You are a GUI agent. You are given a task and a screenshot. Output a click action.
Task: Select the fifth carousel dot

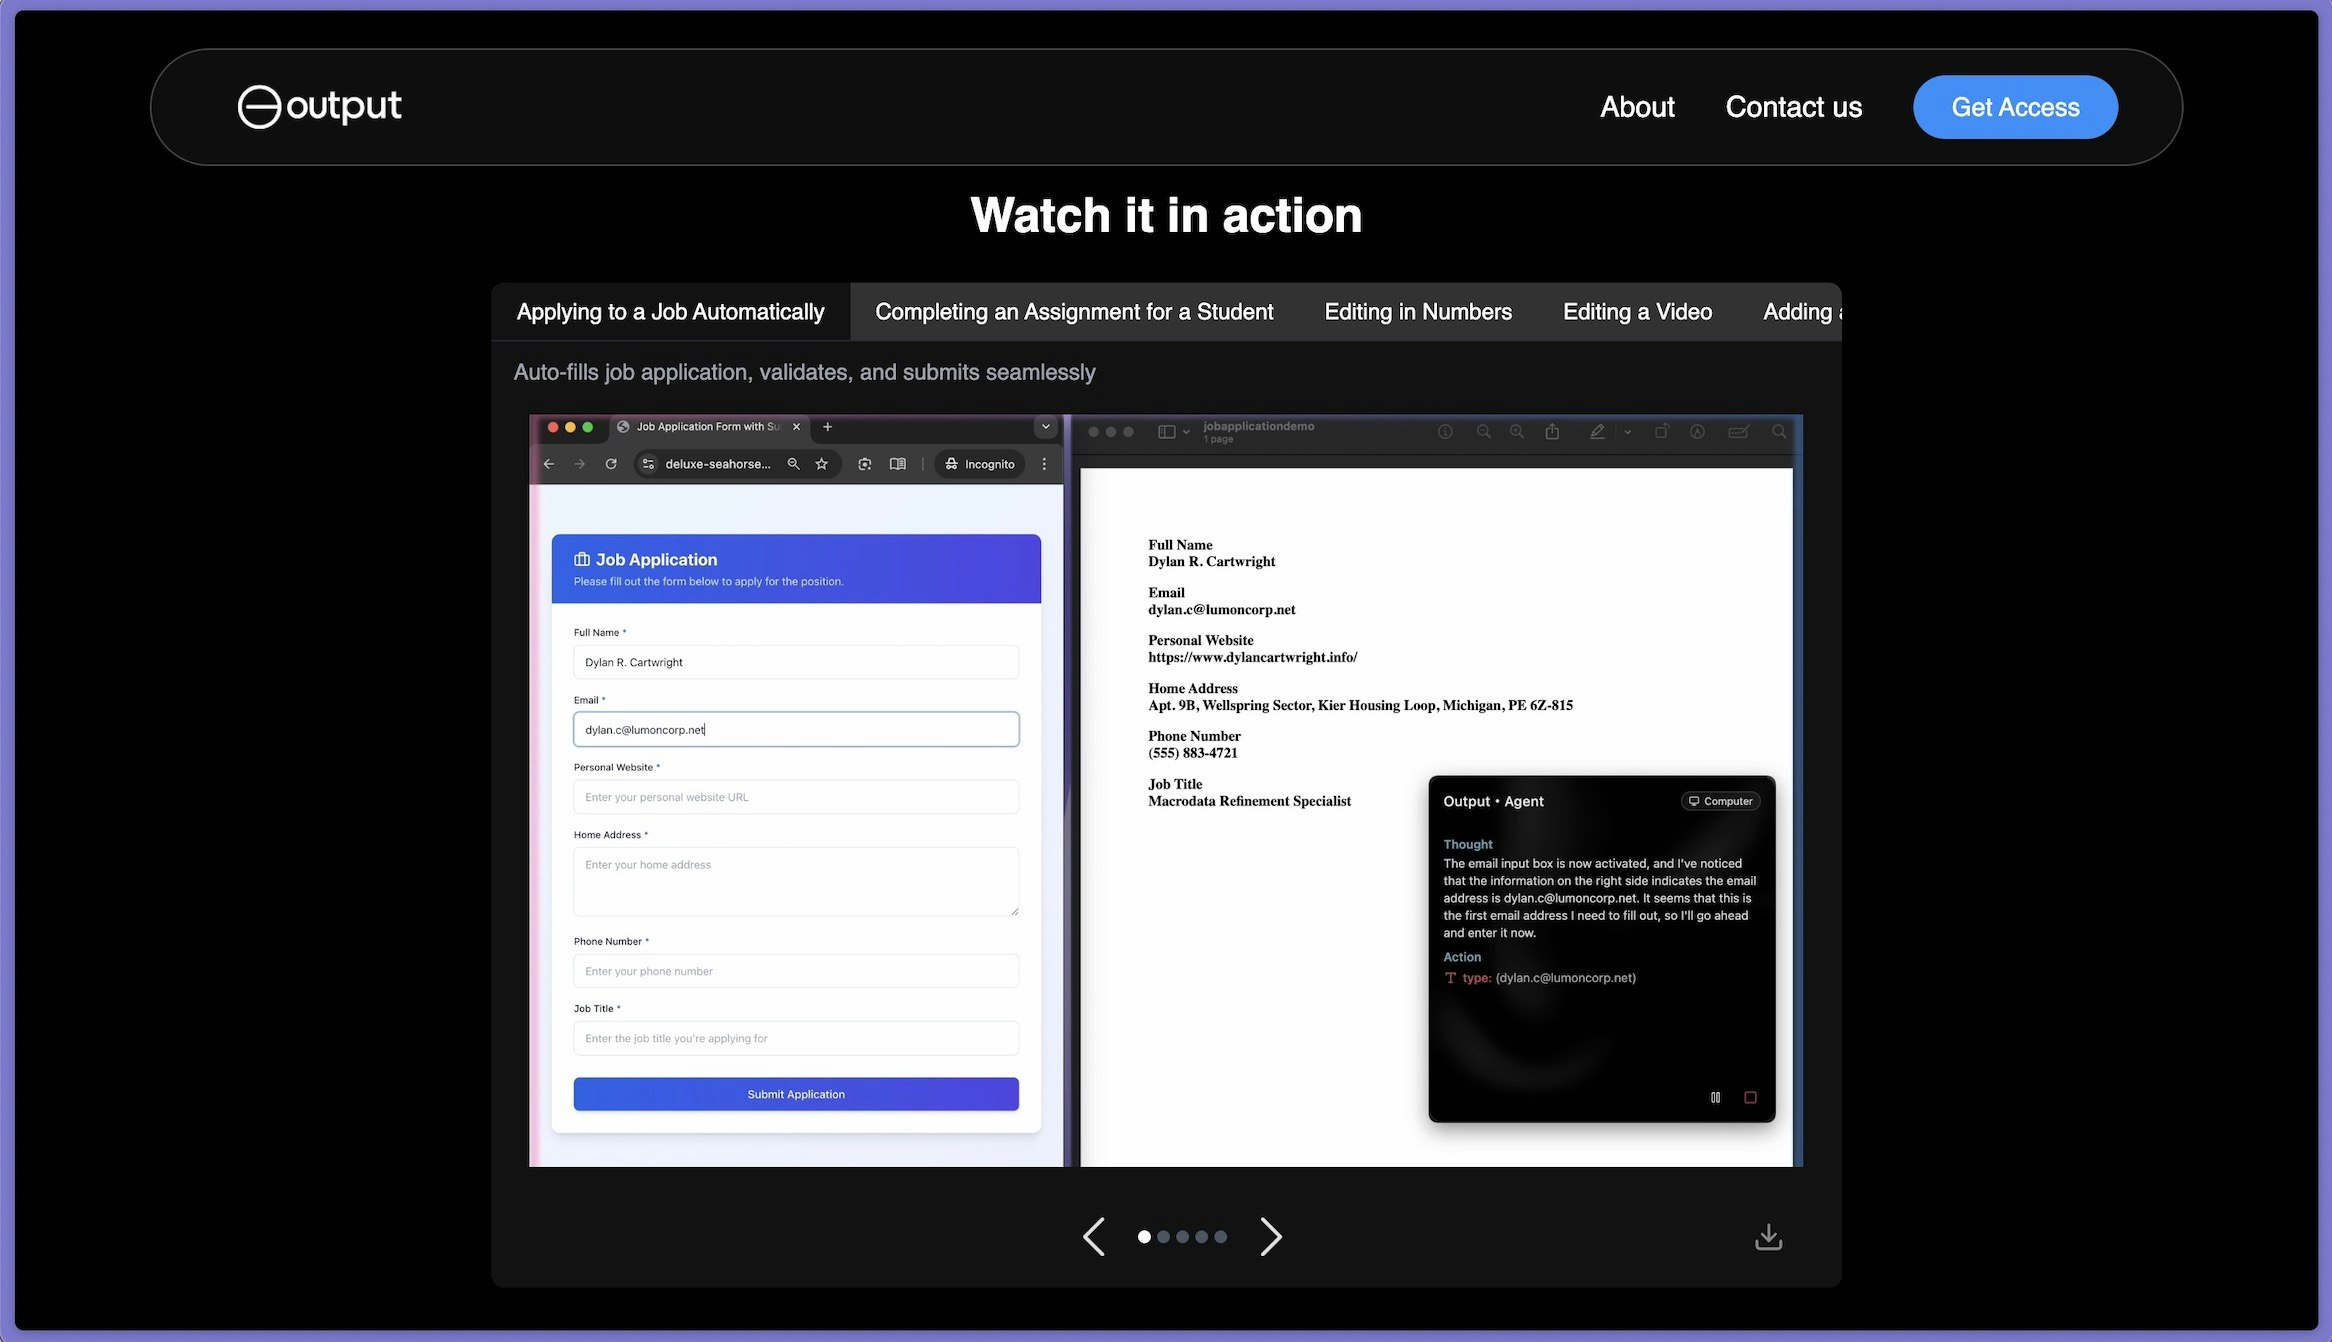[1220, 1237]
